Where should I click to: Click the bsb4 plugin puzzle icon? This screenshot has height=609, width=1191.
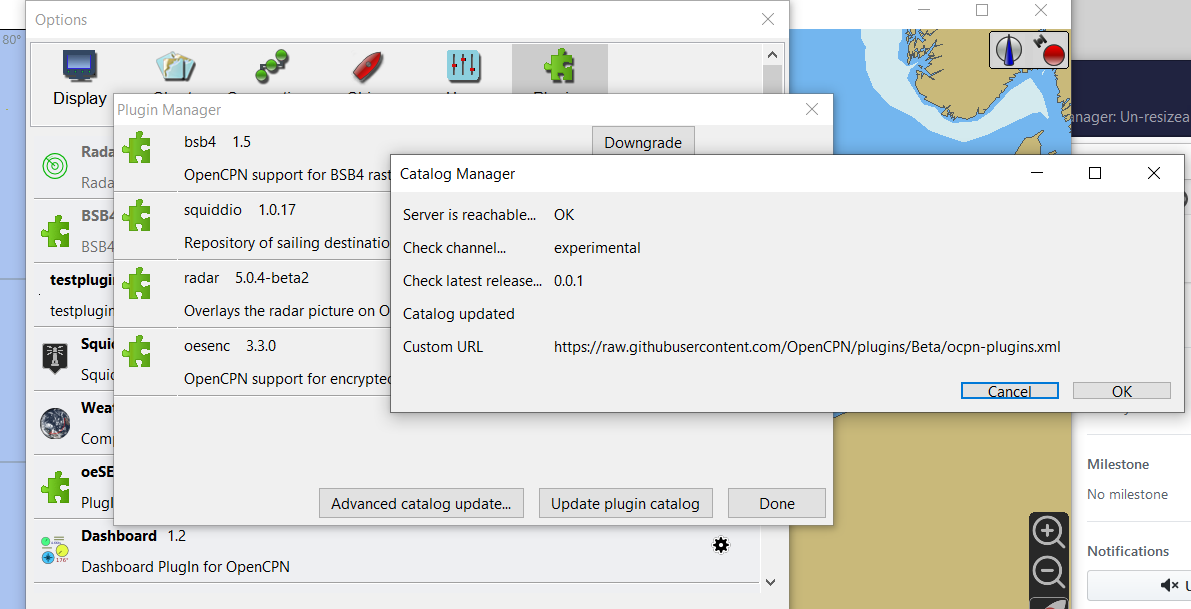pyautogui.click(x=137, y=147)
